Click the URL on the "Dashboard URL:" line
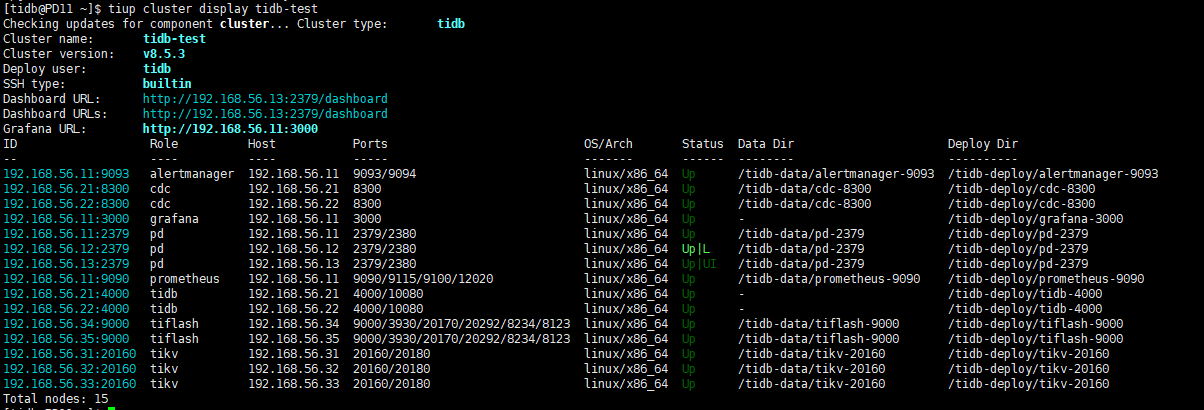 265,99
